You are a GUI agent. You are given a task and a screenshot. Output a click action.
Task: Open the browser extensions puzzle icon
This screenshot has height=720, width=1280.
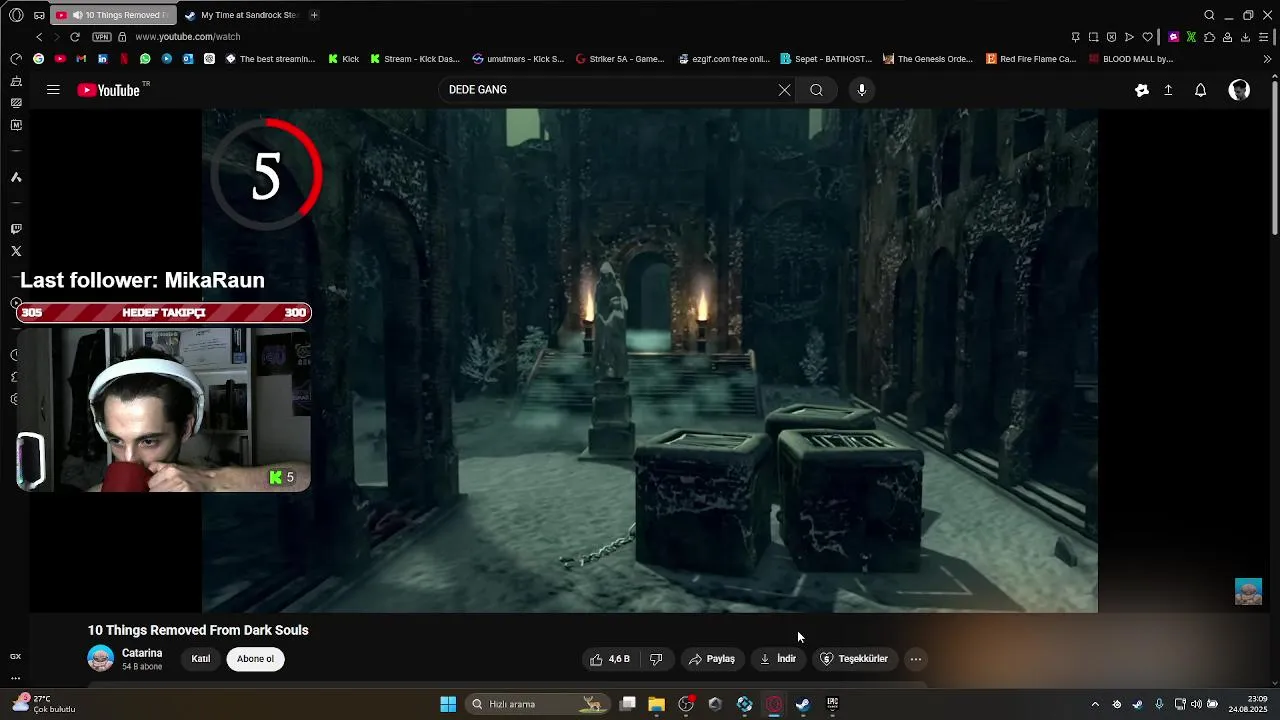click(1209, 37)
